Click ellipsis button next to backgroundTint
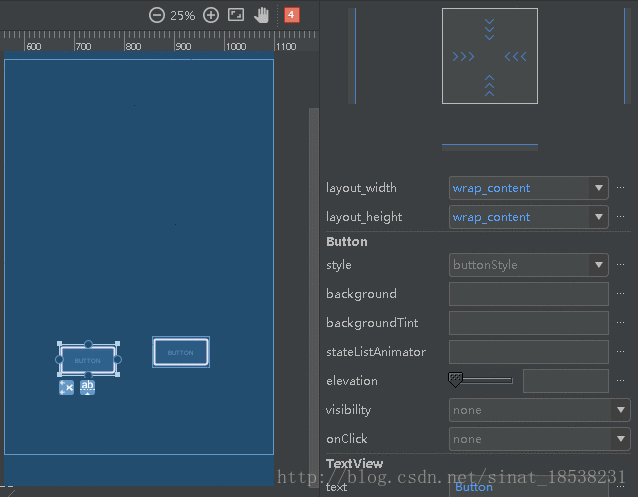 pos(620,322)
